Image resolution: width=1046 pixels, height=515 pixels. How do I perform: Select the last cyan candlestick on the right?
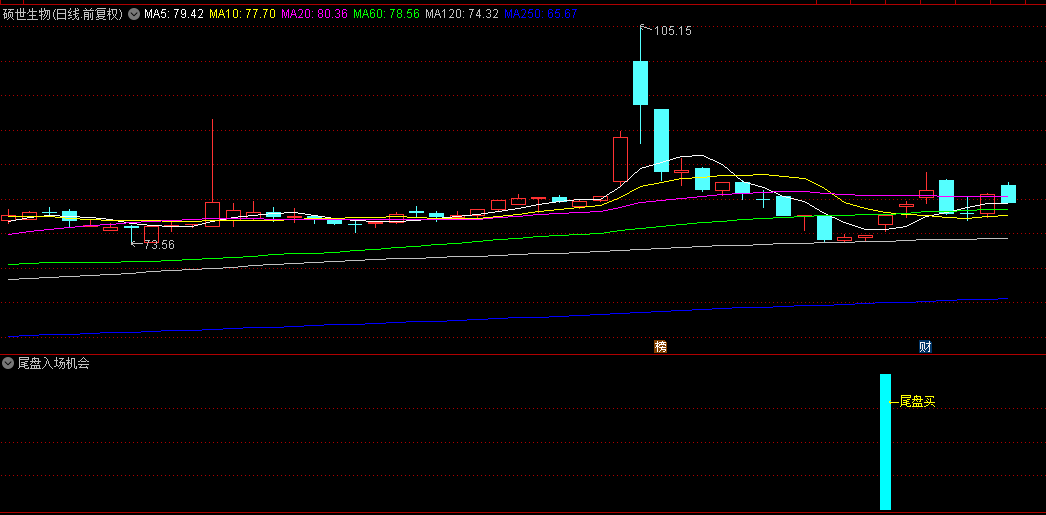pos(1008,193)
